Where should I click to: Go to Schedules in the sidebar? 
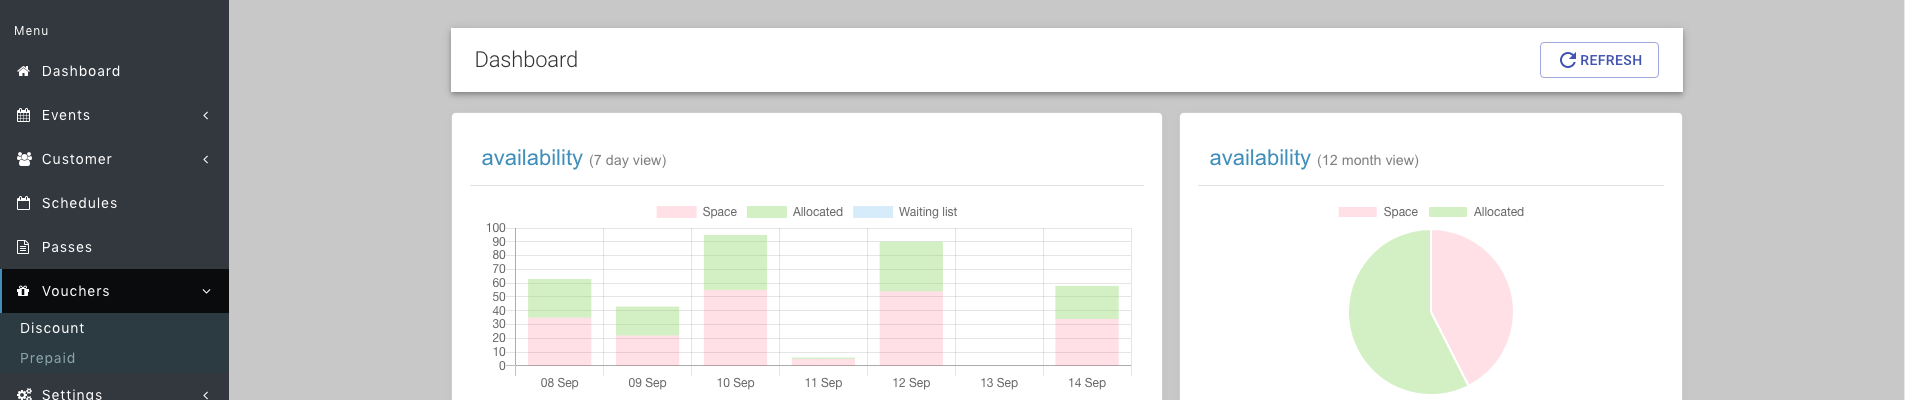coord(79,203)
